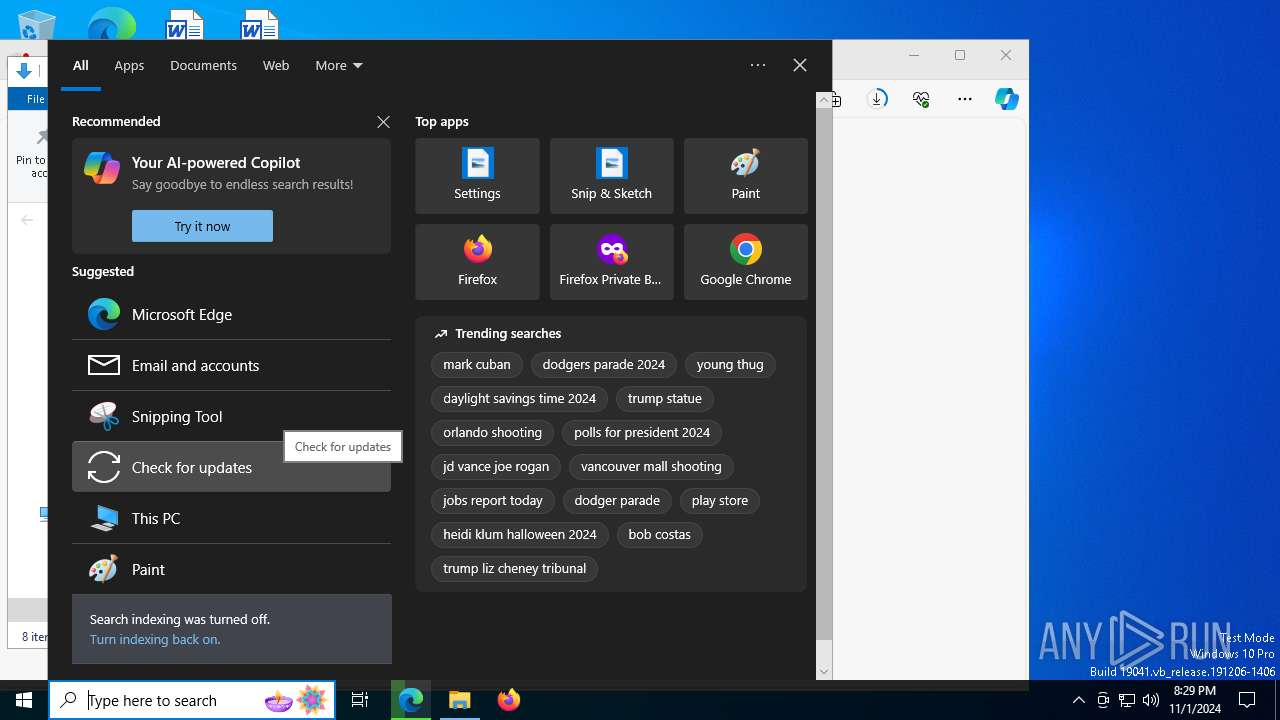Launch Snip & Sketch tile
The width and height of the screenshot is (1280, 720).
611,176
